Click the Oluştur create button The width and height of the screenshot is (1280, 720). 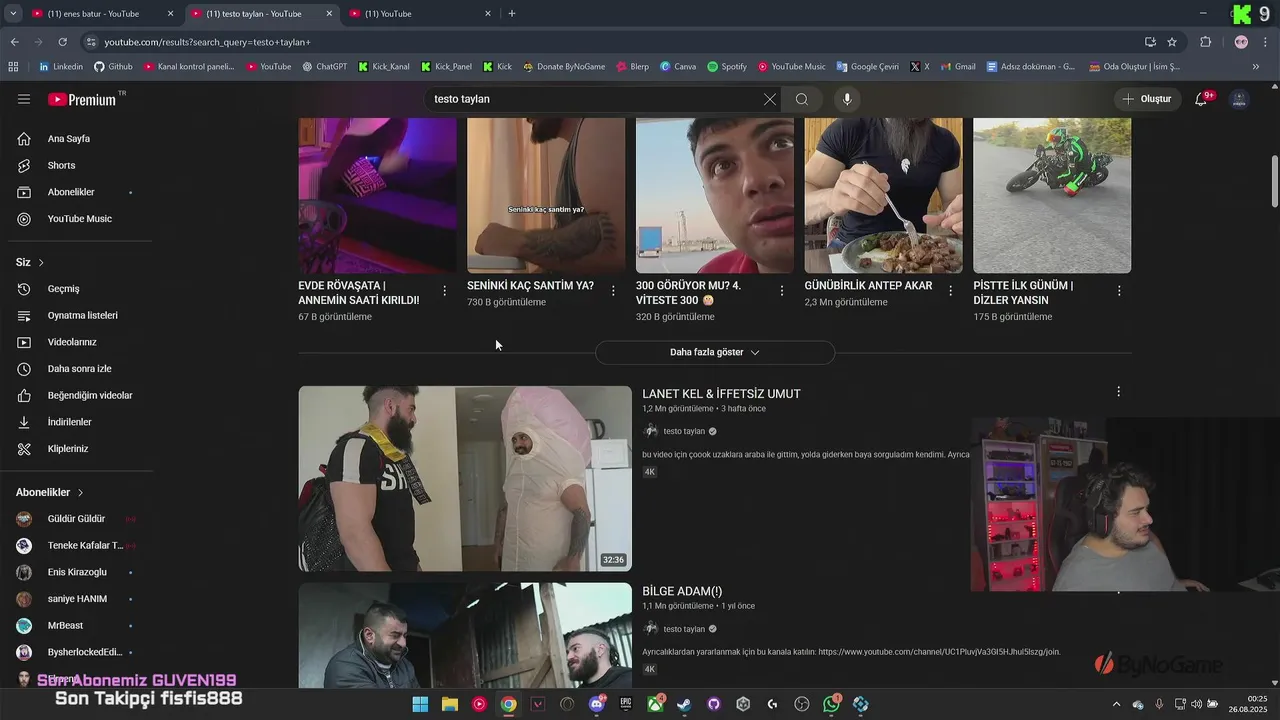click(1147, 99)
